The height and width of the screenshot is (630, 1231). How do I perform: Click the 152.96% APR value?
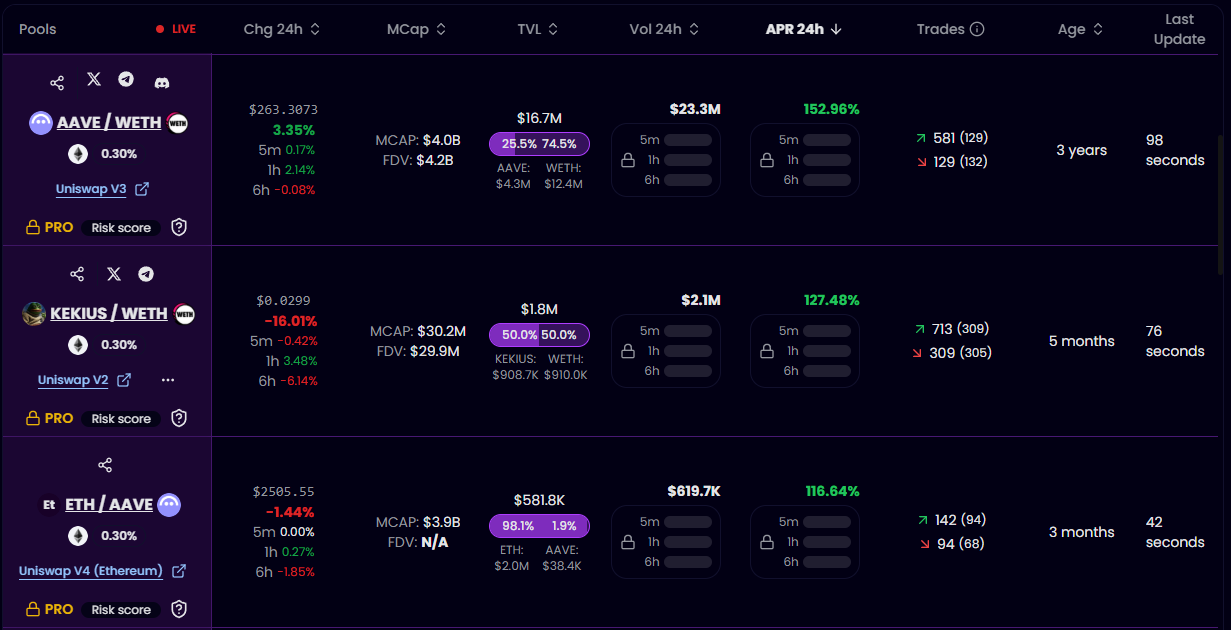[831, 109]
